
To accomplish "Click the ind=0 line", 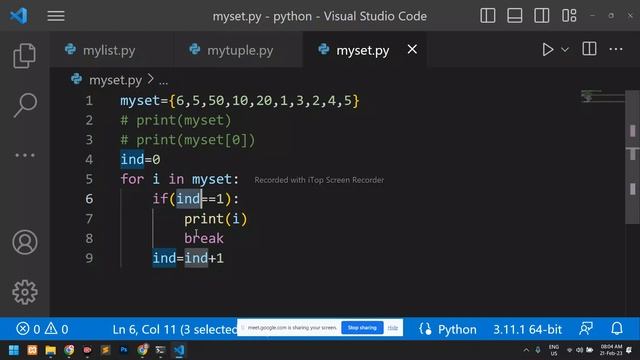I will coord(140,159).
